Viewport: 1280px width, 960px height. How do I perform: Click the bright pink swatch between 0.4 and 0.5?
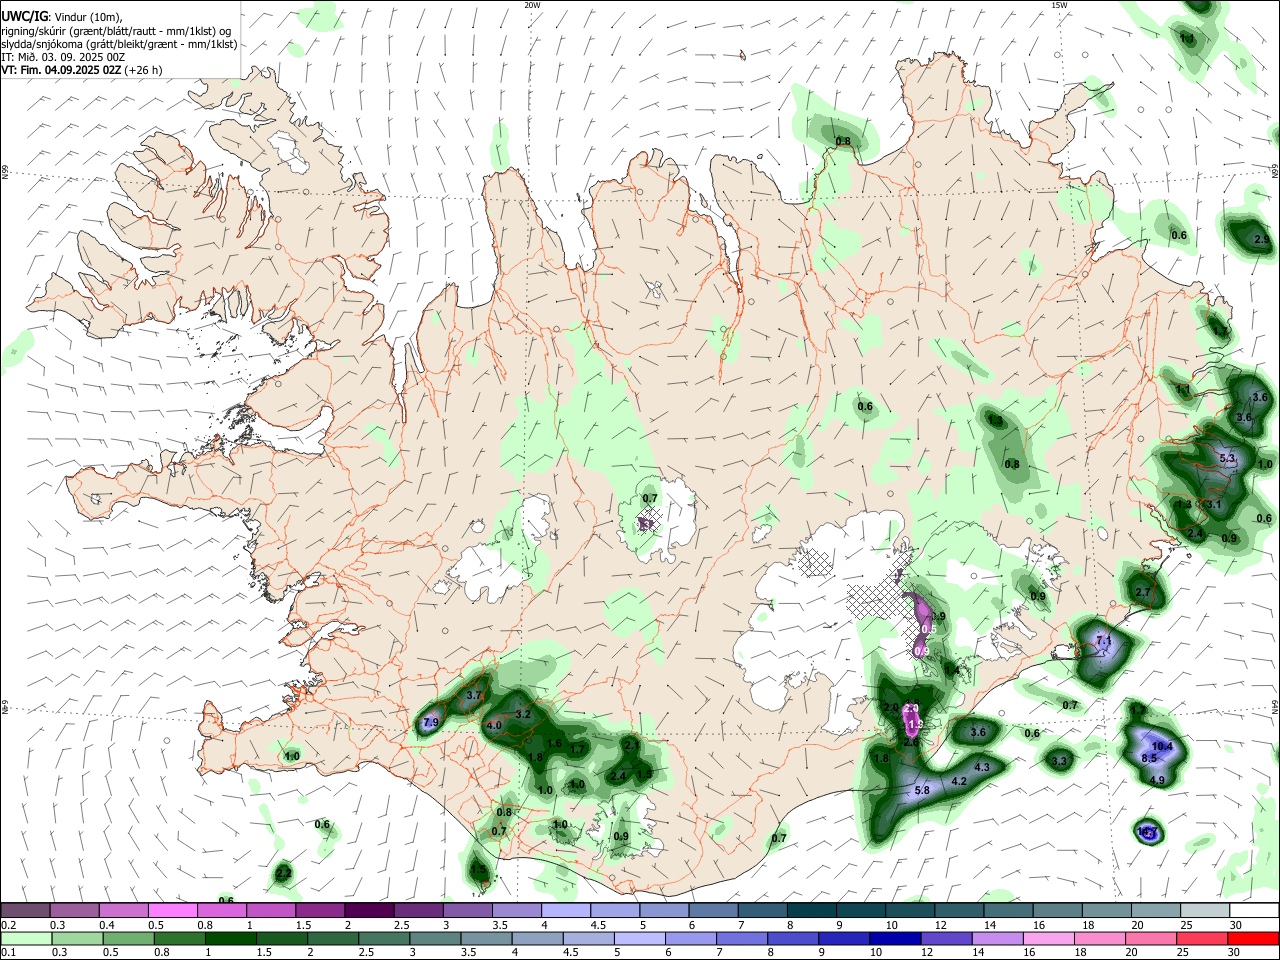coord(172,910)
